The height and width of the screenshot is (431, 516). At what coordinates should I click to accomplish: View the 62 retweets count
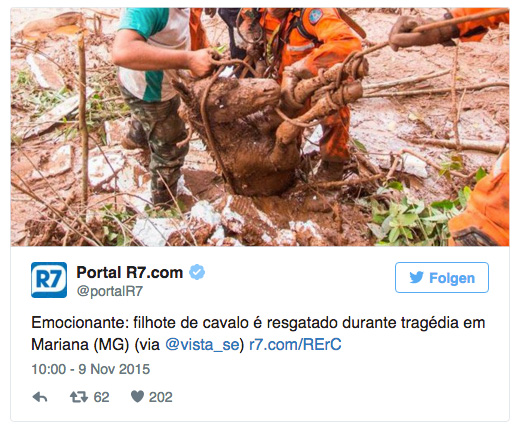pos(101,397)
